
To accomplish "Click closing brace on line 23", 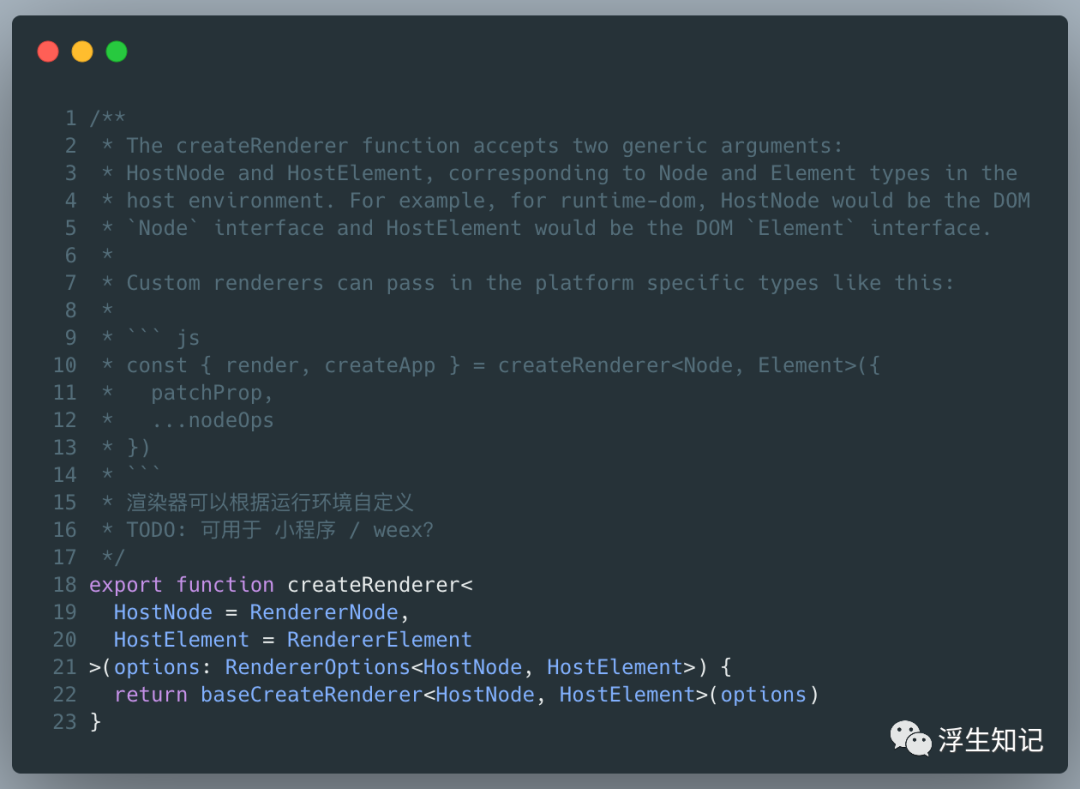I will [96, 722].
